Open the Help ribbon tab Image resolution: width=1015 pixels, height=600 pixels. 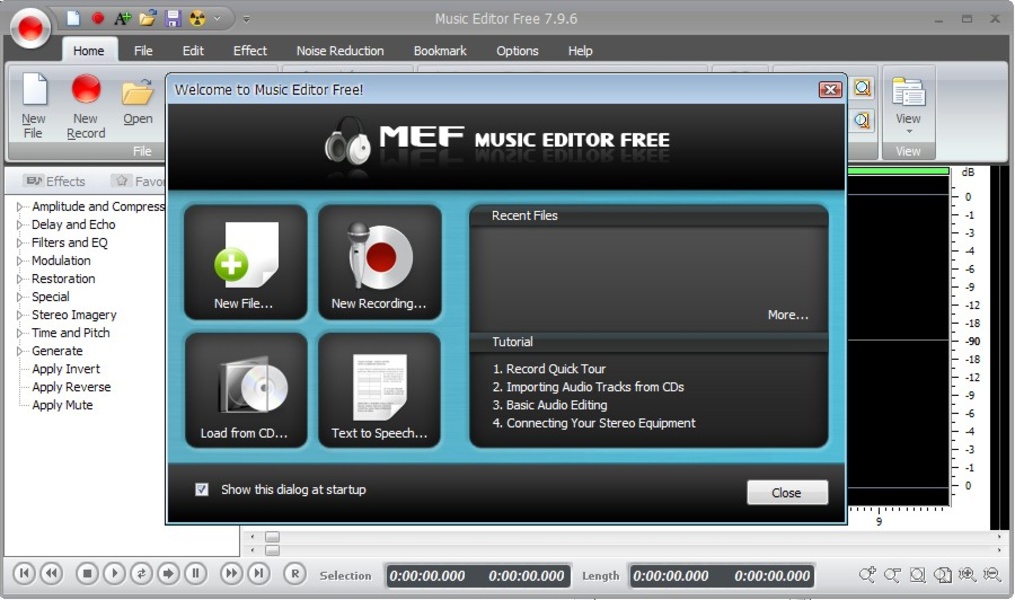click(580, 50)
